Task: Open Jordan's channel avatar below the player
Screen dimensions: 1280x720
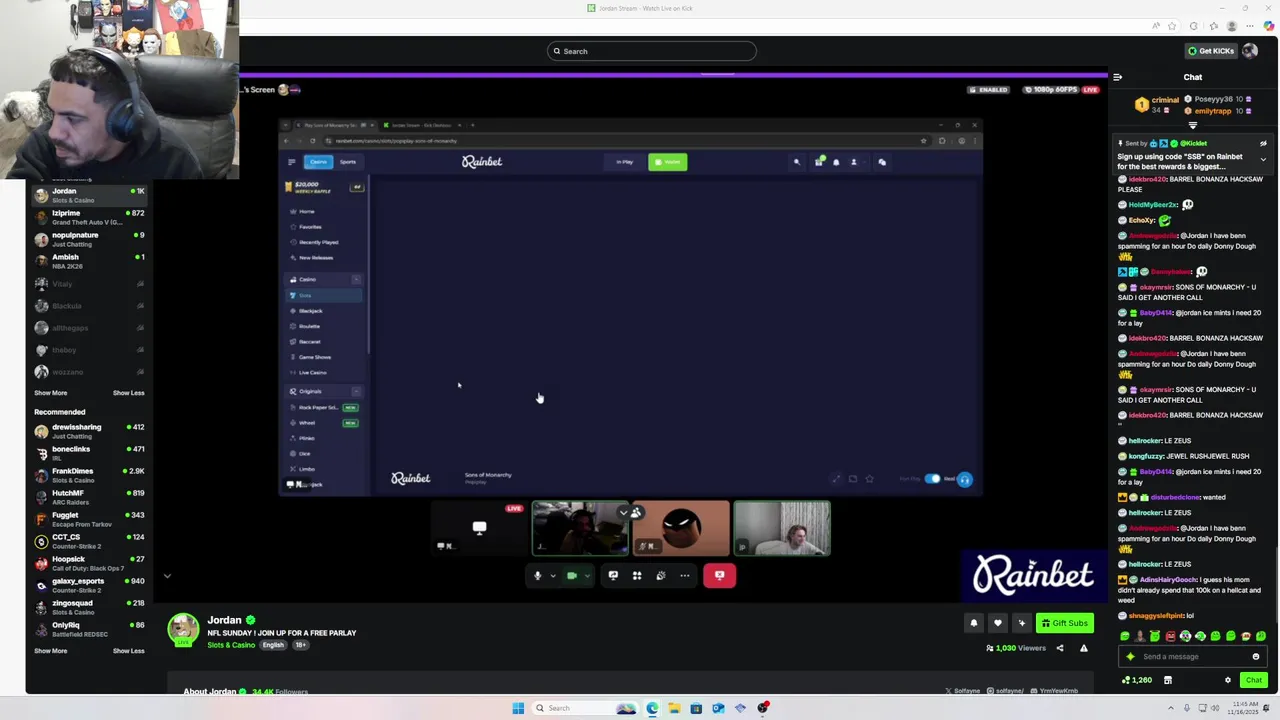Action: (x=183, y=629)
